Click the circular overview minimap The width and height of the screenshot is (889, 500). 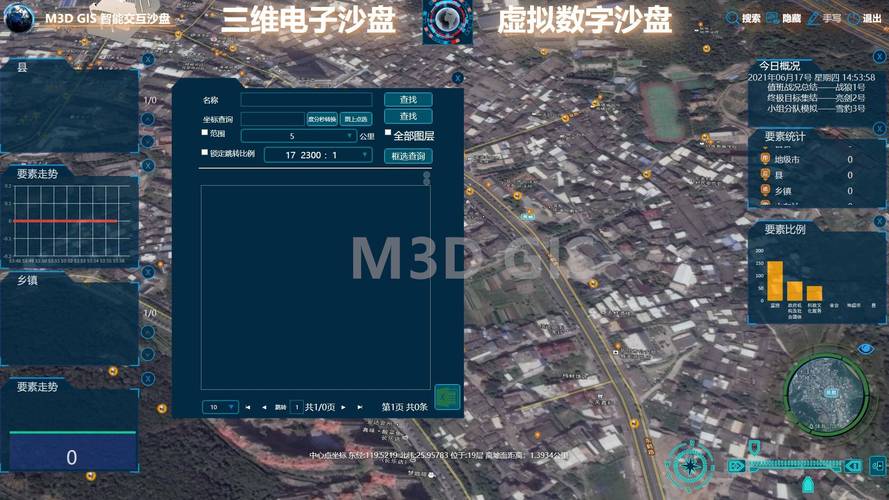click(x=828, y=395)
